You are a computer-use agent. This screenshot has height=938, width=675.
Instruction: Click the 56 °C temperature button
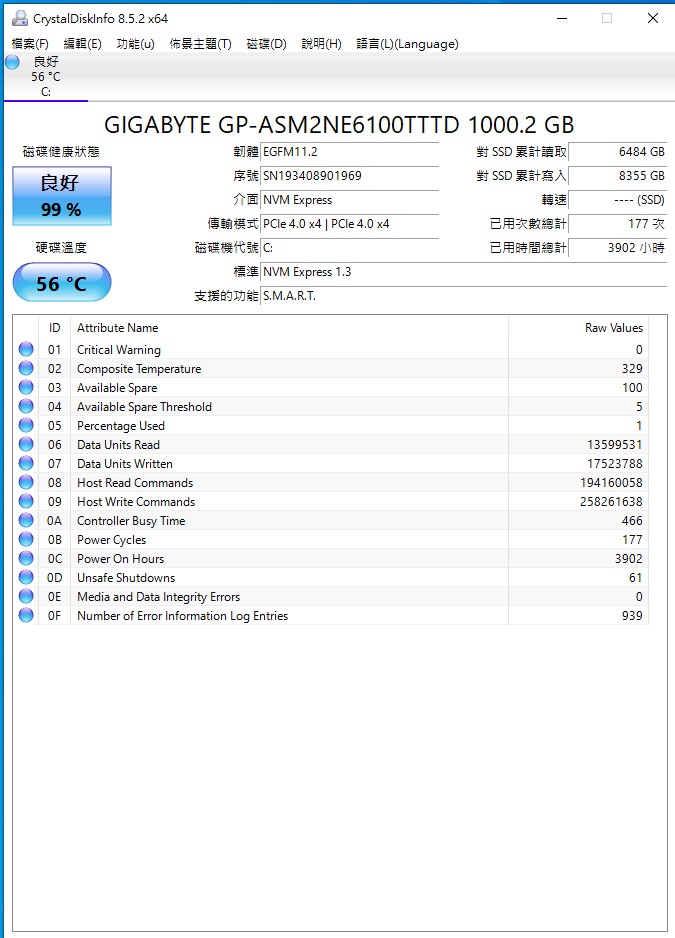[62, 282]
